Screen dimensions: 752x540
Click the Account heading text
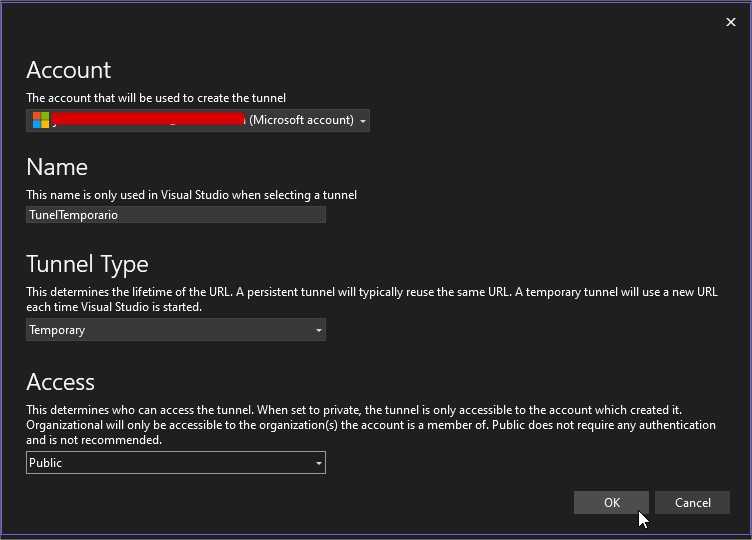pos(69,70)
